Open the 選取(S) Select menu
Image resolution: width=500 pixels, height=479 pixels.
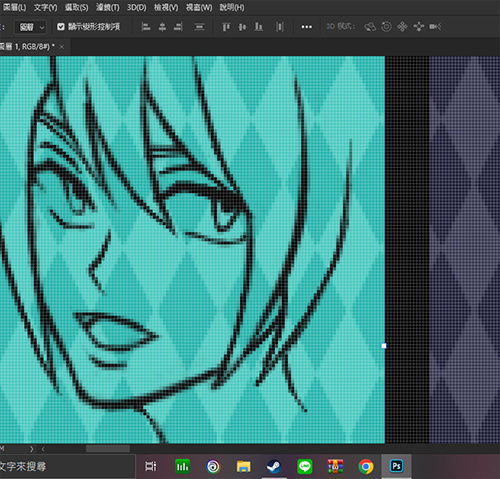(76, 7)
